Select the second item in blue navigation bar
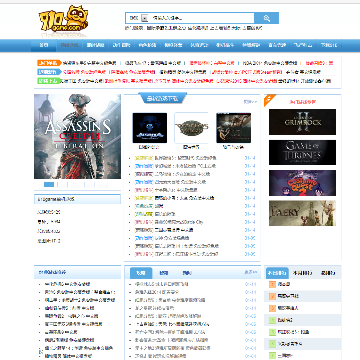This screenshot has height=360, width=360. pyautogui.click(x=70, y=45)
